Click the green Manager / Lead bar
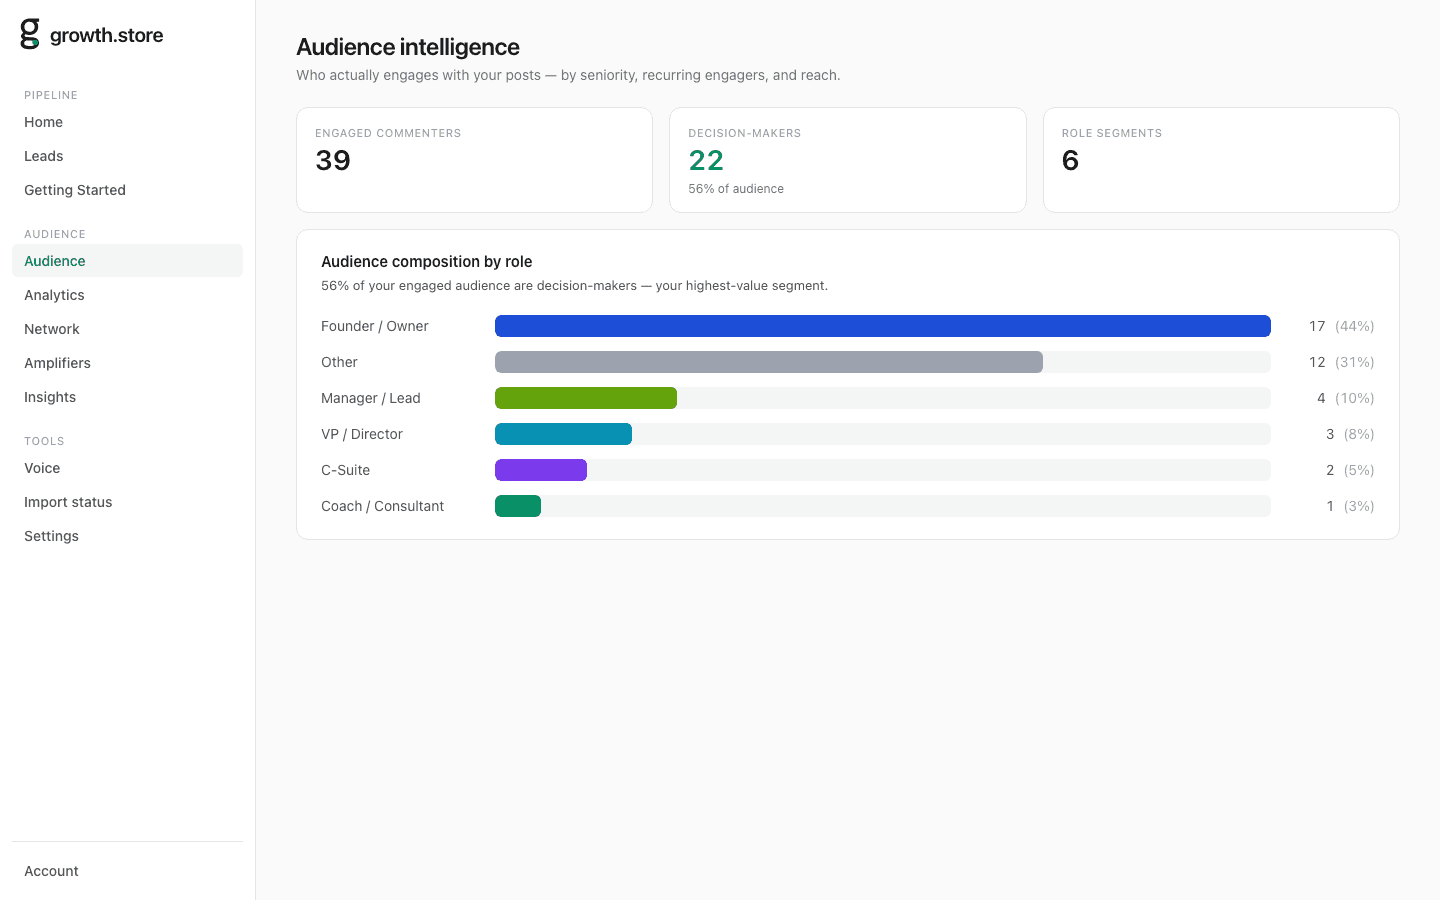 pyautogui.click(x=586, y=398)
